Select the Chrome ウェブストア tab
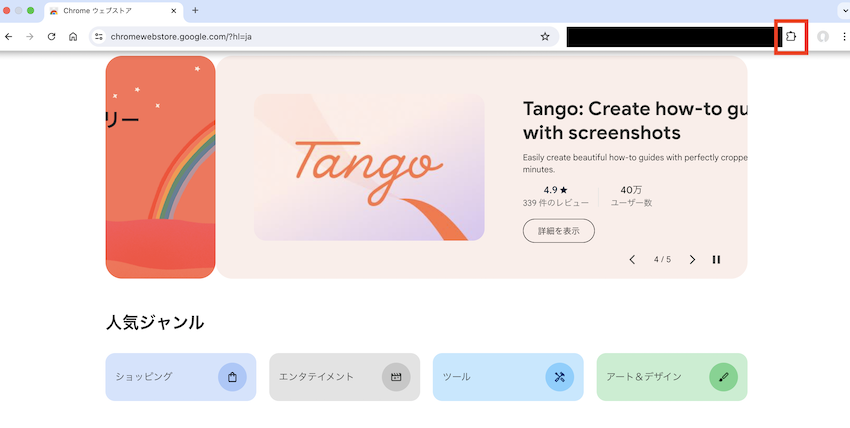850x428 pixels. 114,11
